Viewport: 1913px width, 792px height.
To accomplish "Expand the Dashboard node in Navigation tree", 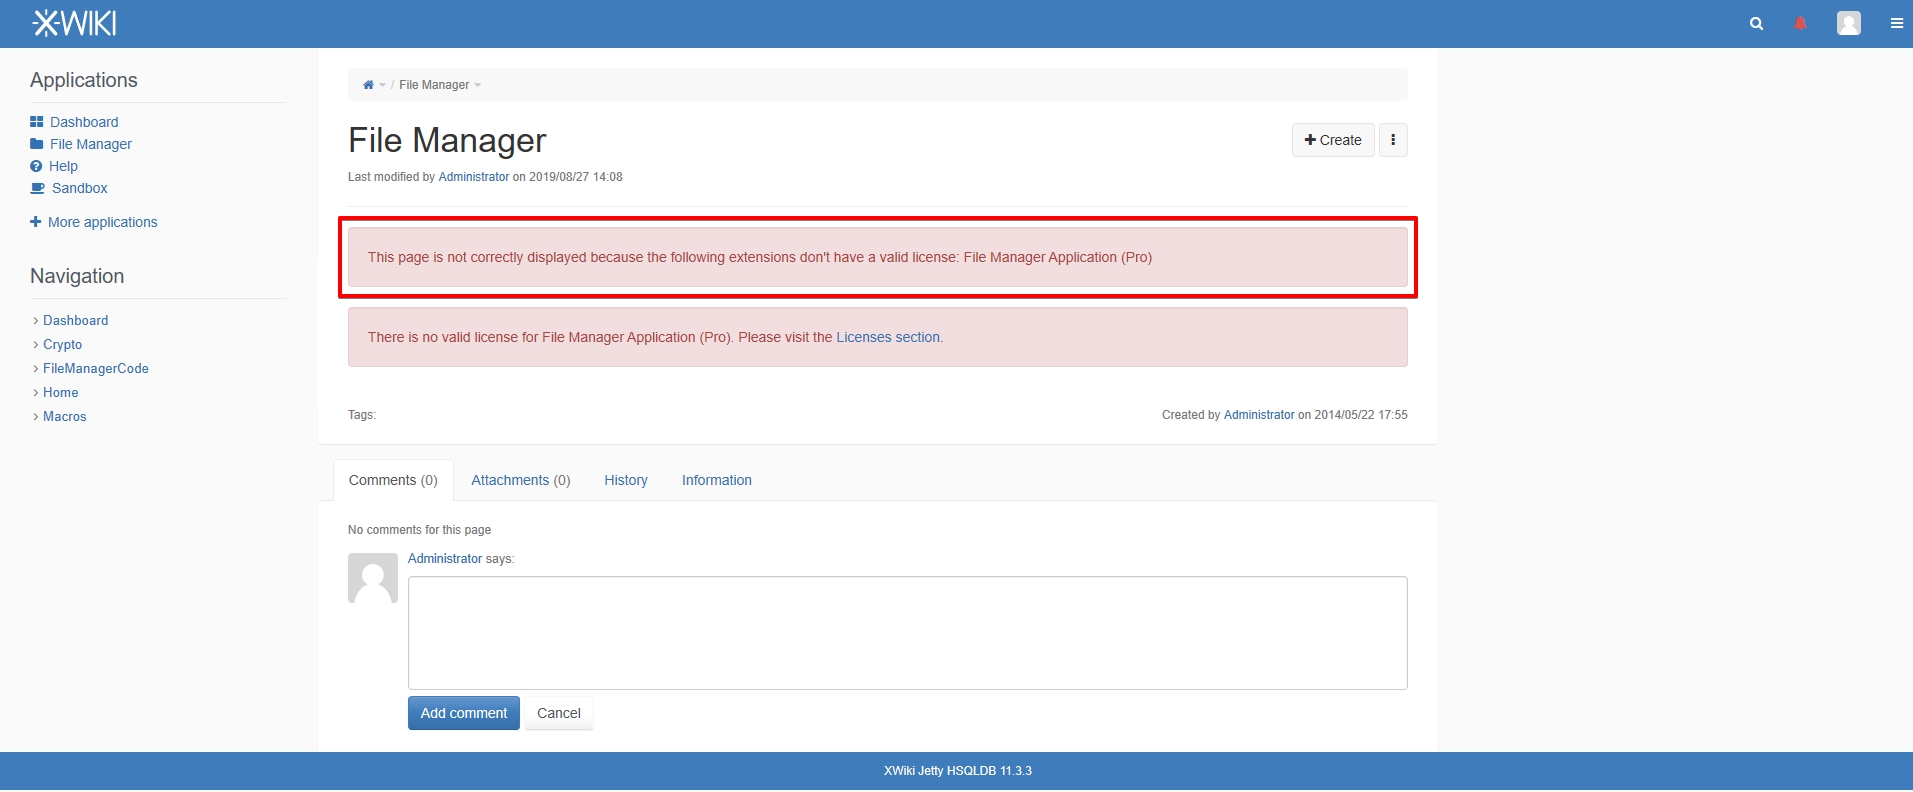I will pyautogui.click(x=36, y=321).
